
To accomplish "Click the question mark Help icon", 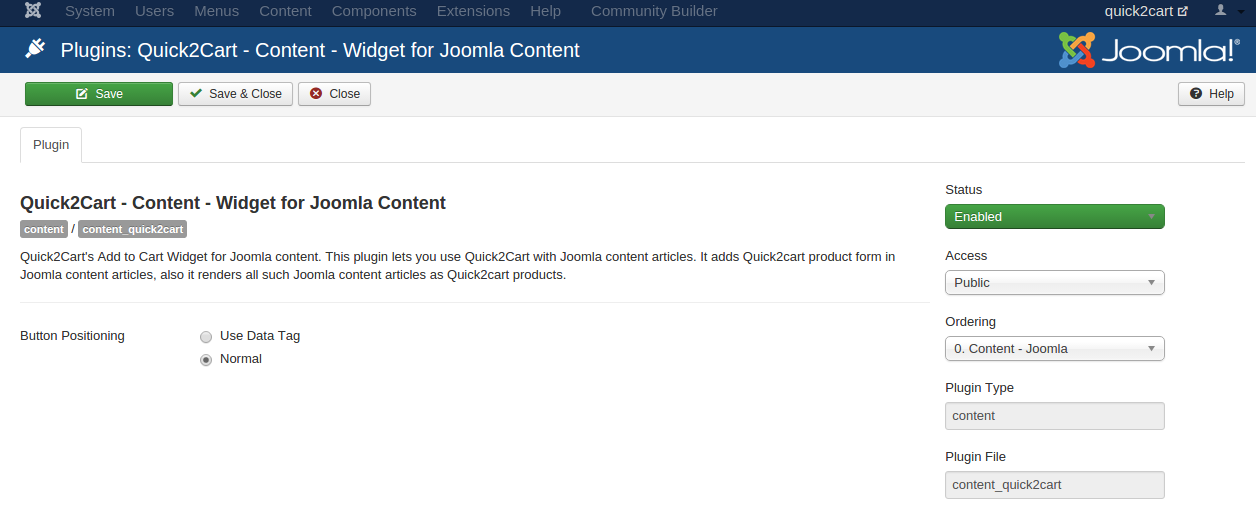I will [1196, 94].
